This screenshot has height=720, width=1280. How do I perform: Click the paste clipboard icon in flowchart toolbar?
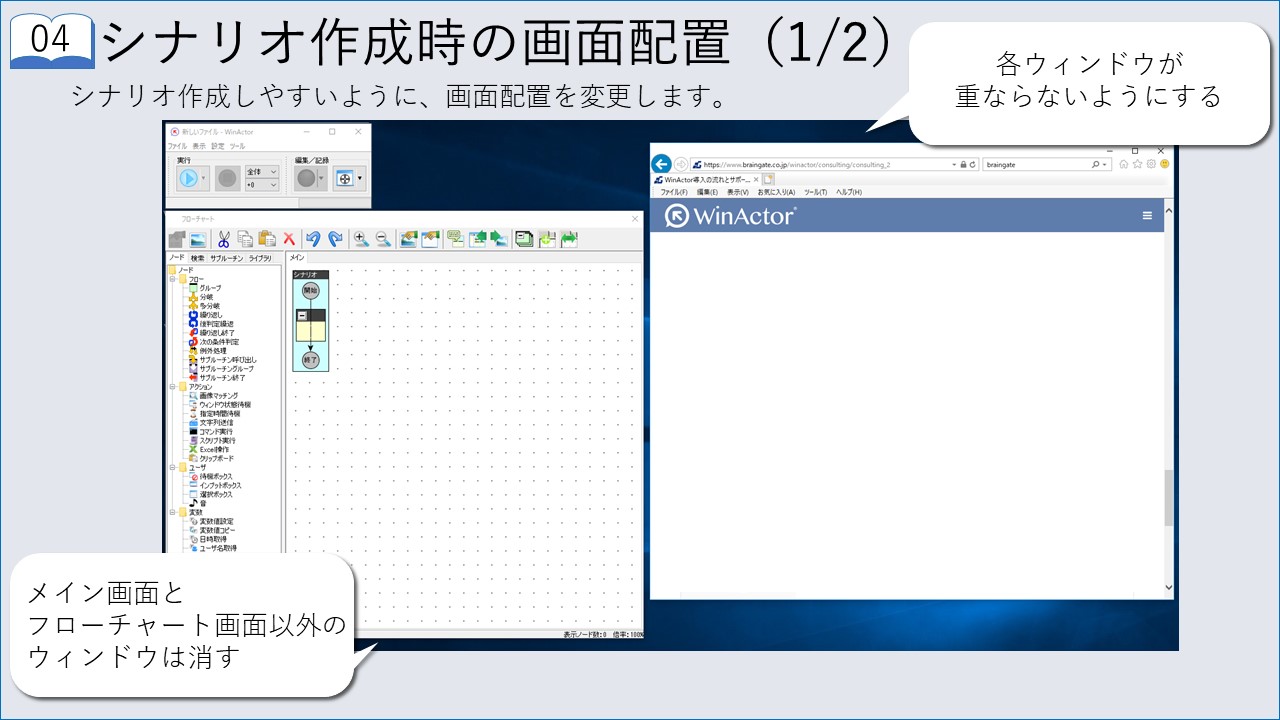(267, 239)
